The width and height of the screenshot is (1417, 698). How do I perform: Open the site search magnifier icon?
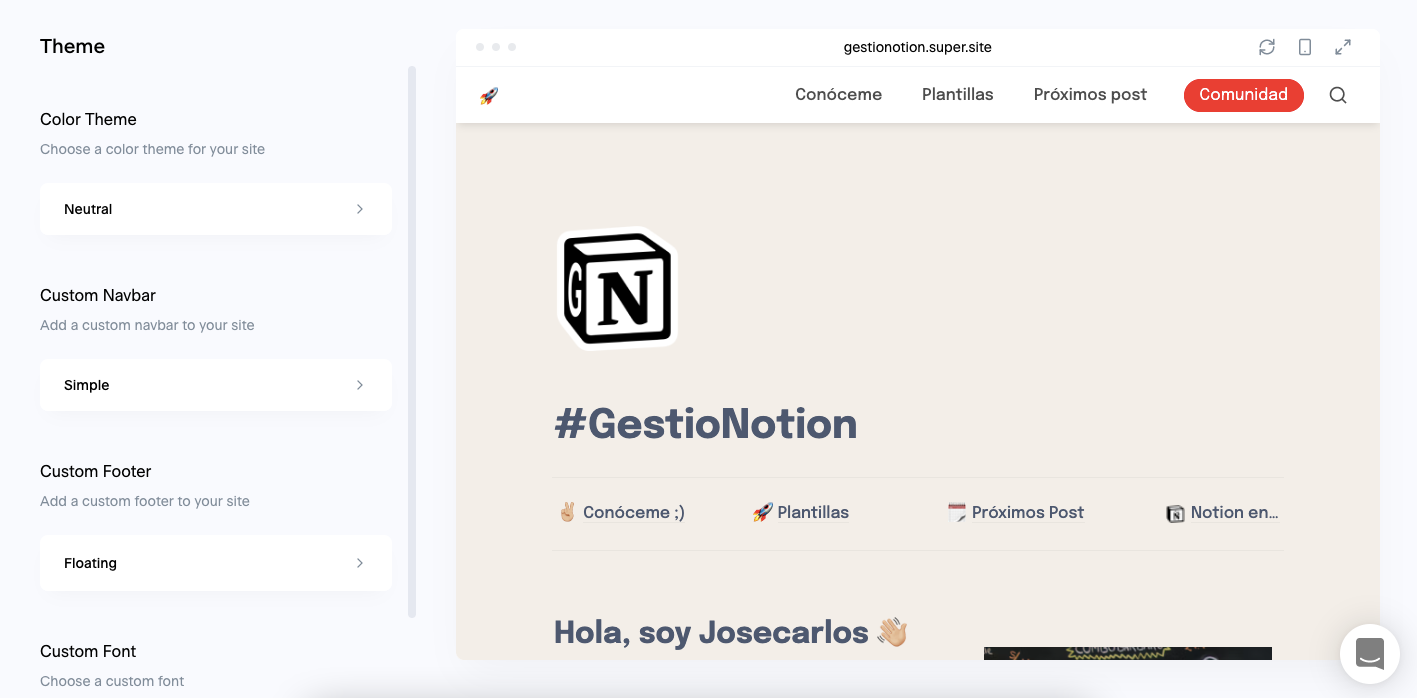coord(1338,96)
